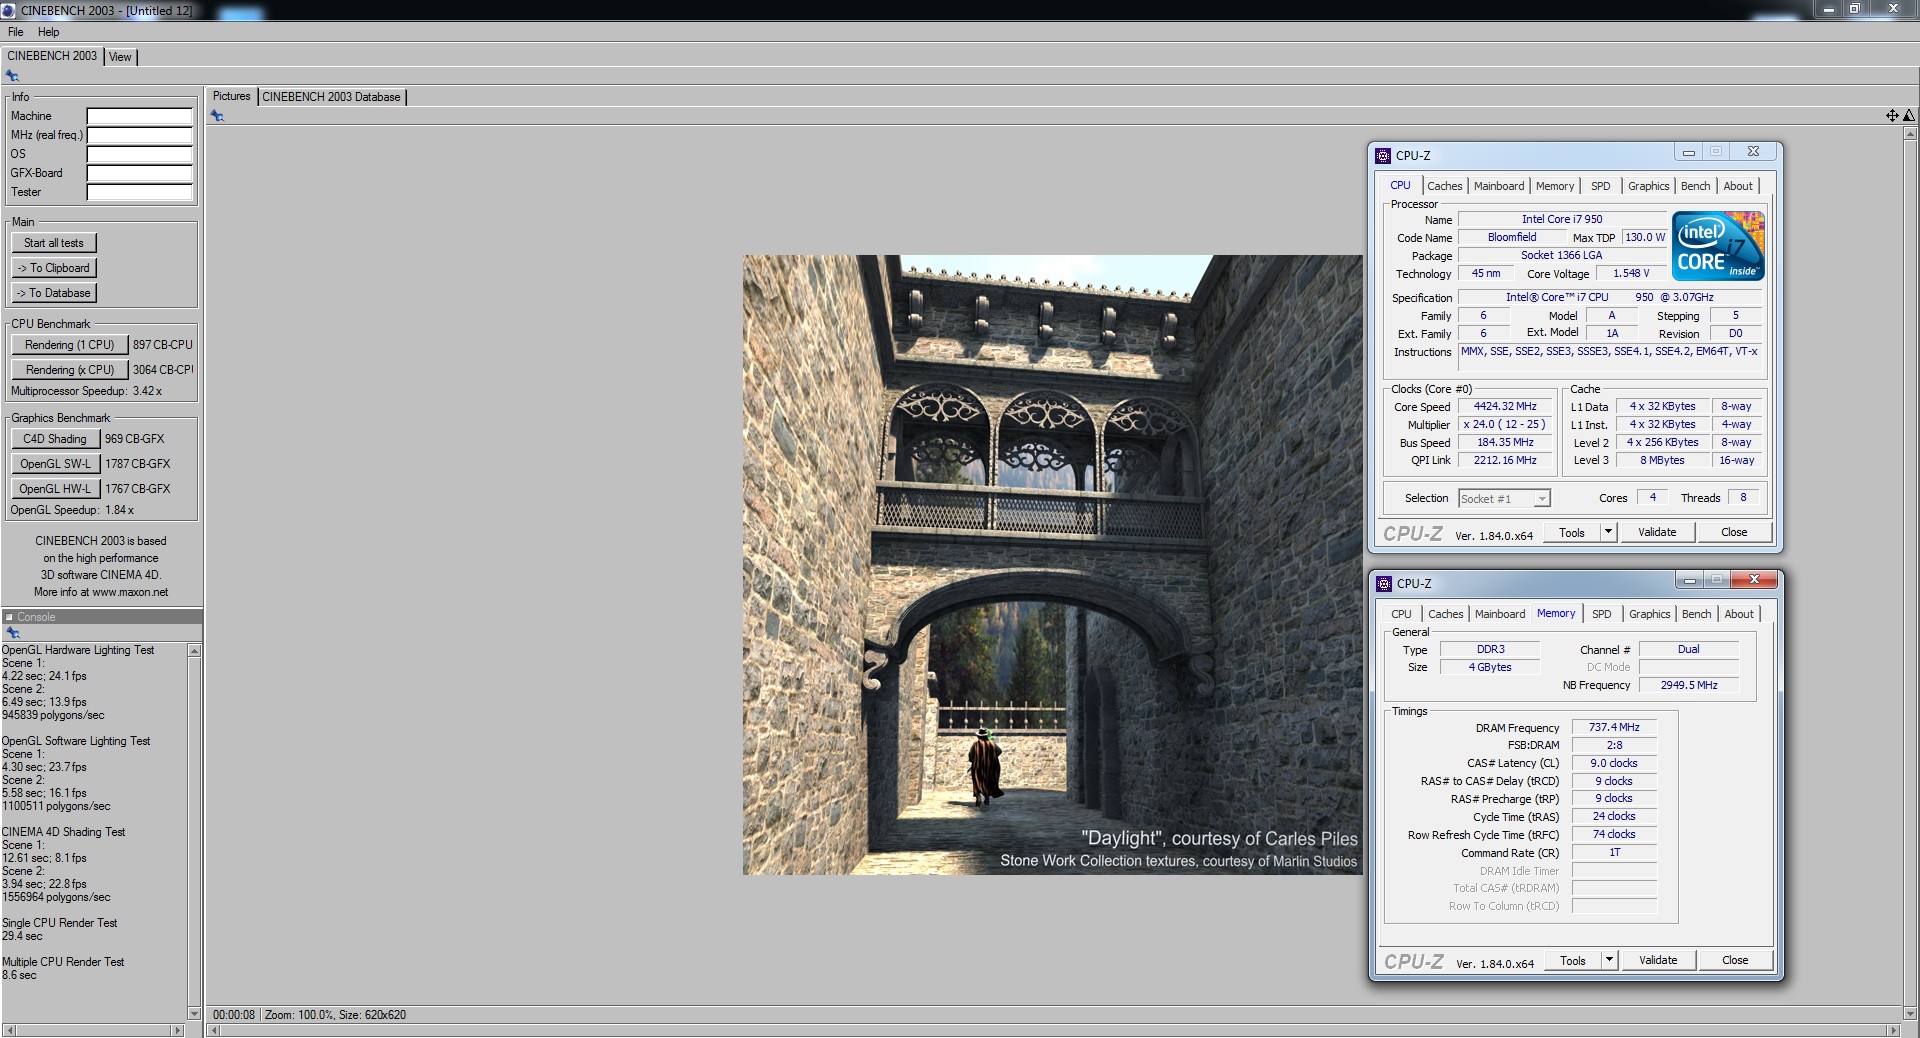Click the MHz (real freq.) input field
Viewport: 1920px width, 1038px height.
139,135
